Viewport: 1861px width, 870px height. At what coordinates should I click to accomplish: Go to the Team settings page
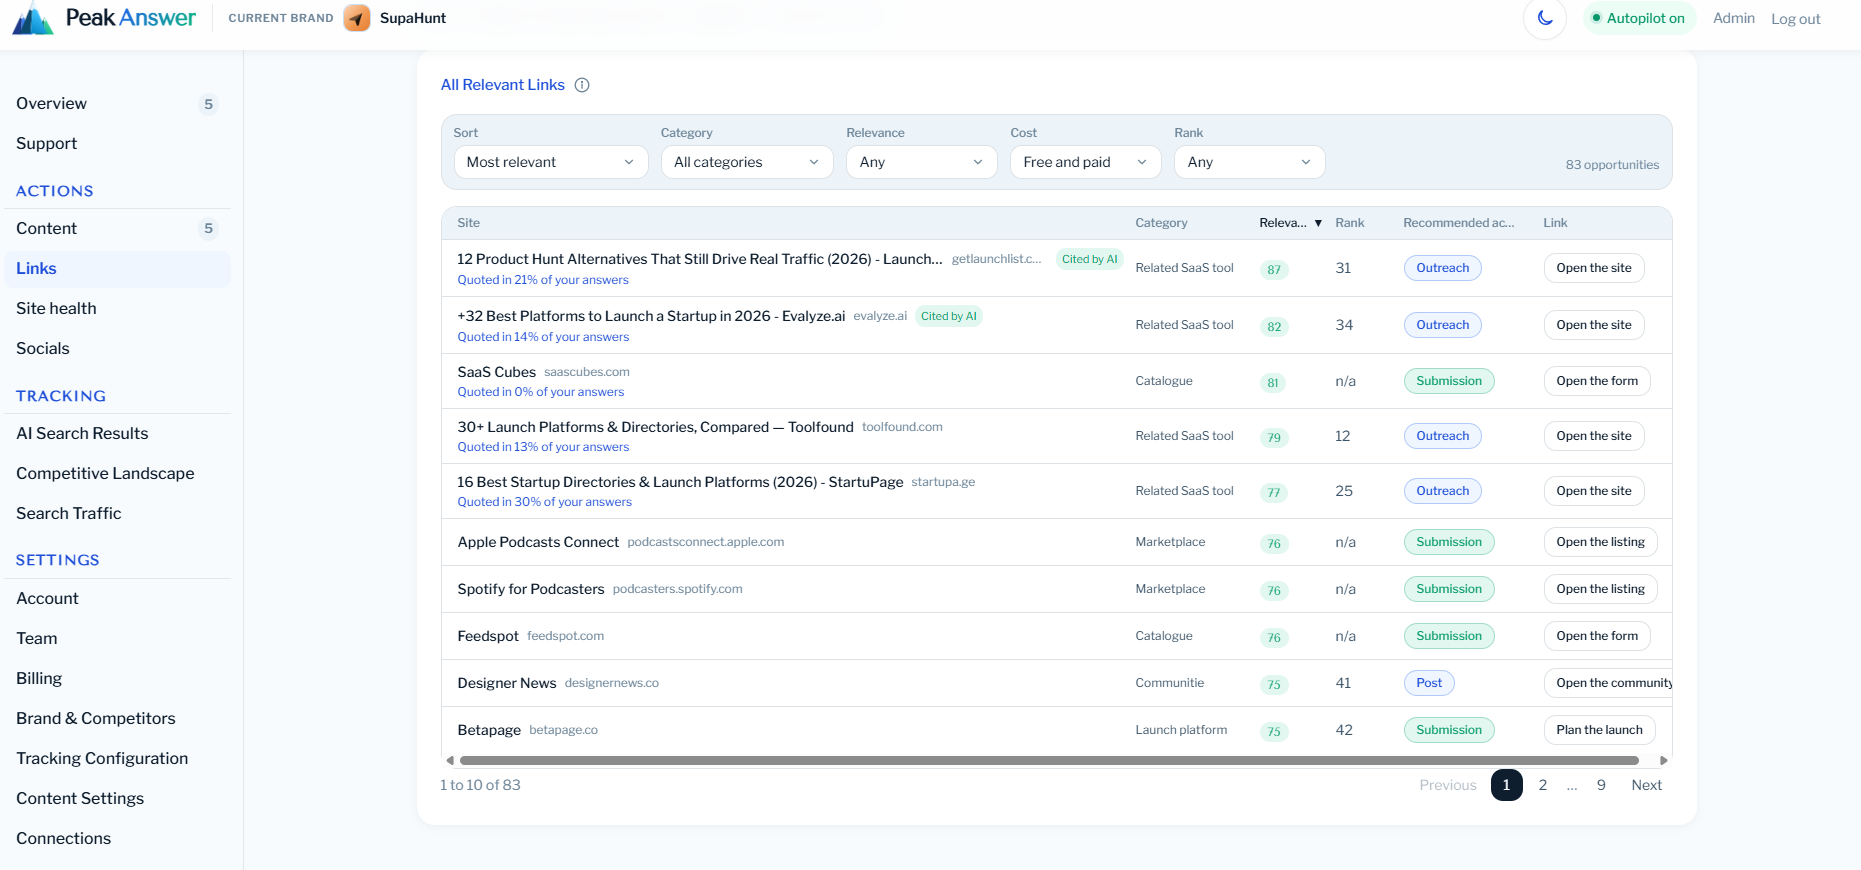point(118,639)
